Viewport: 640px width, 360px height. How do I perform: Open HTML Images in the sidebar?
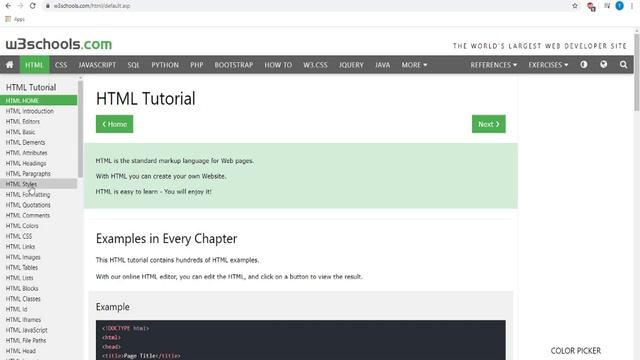(x=38, y=257)
